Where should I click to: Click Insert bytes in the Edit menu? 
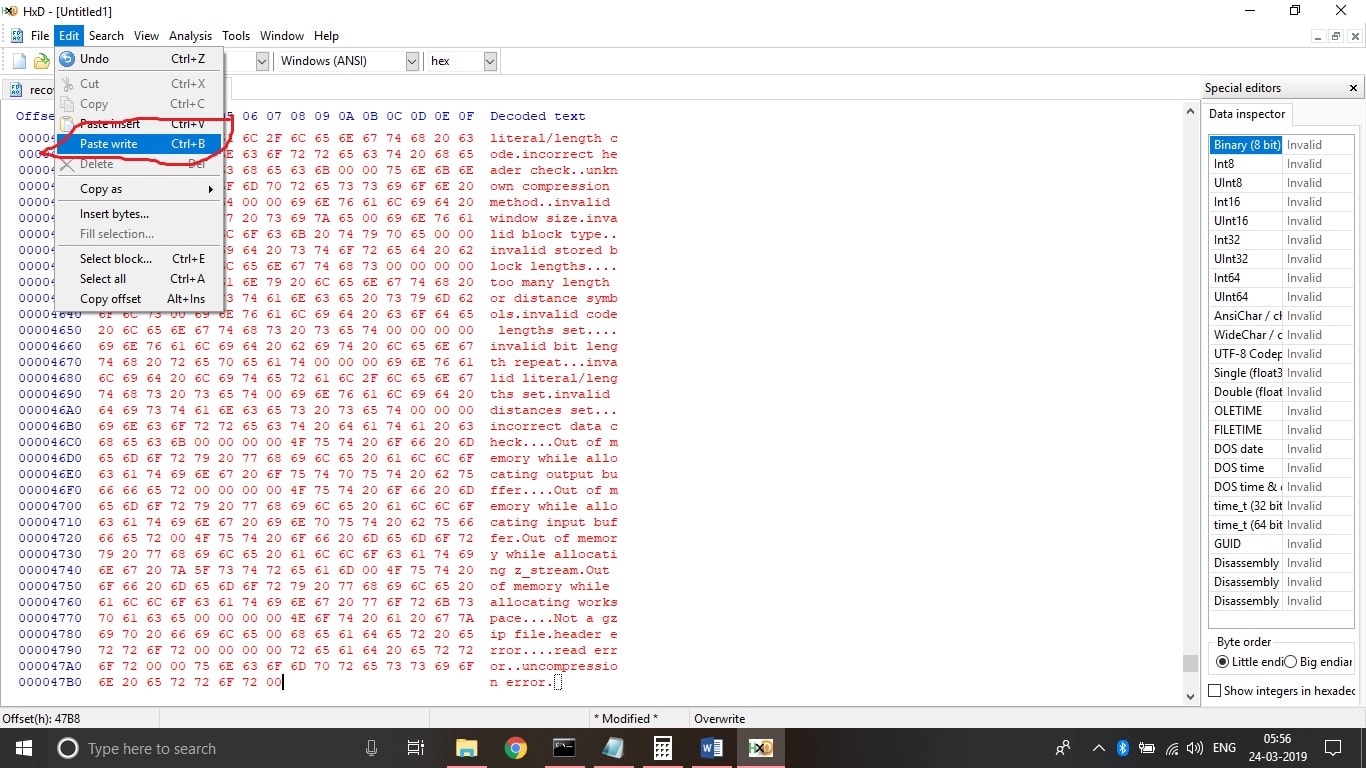click(113, 213)
